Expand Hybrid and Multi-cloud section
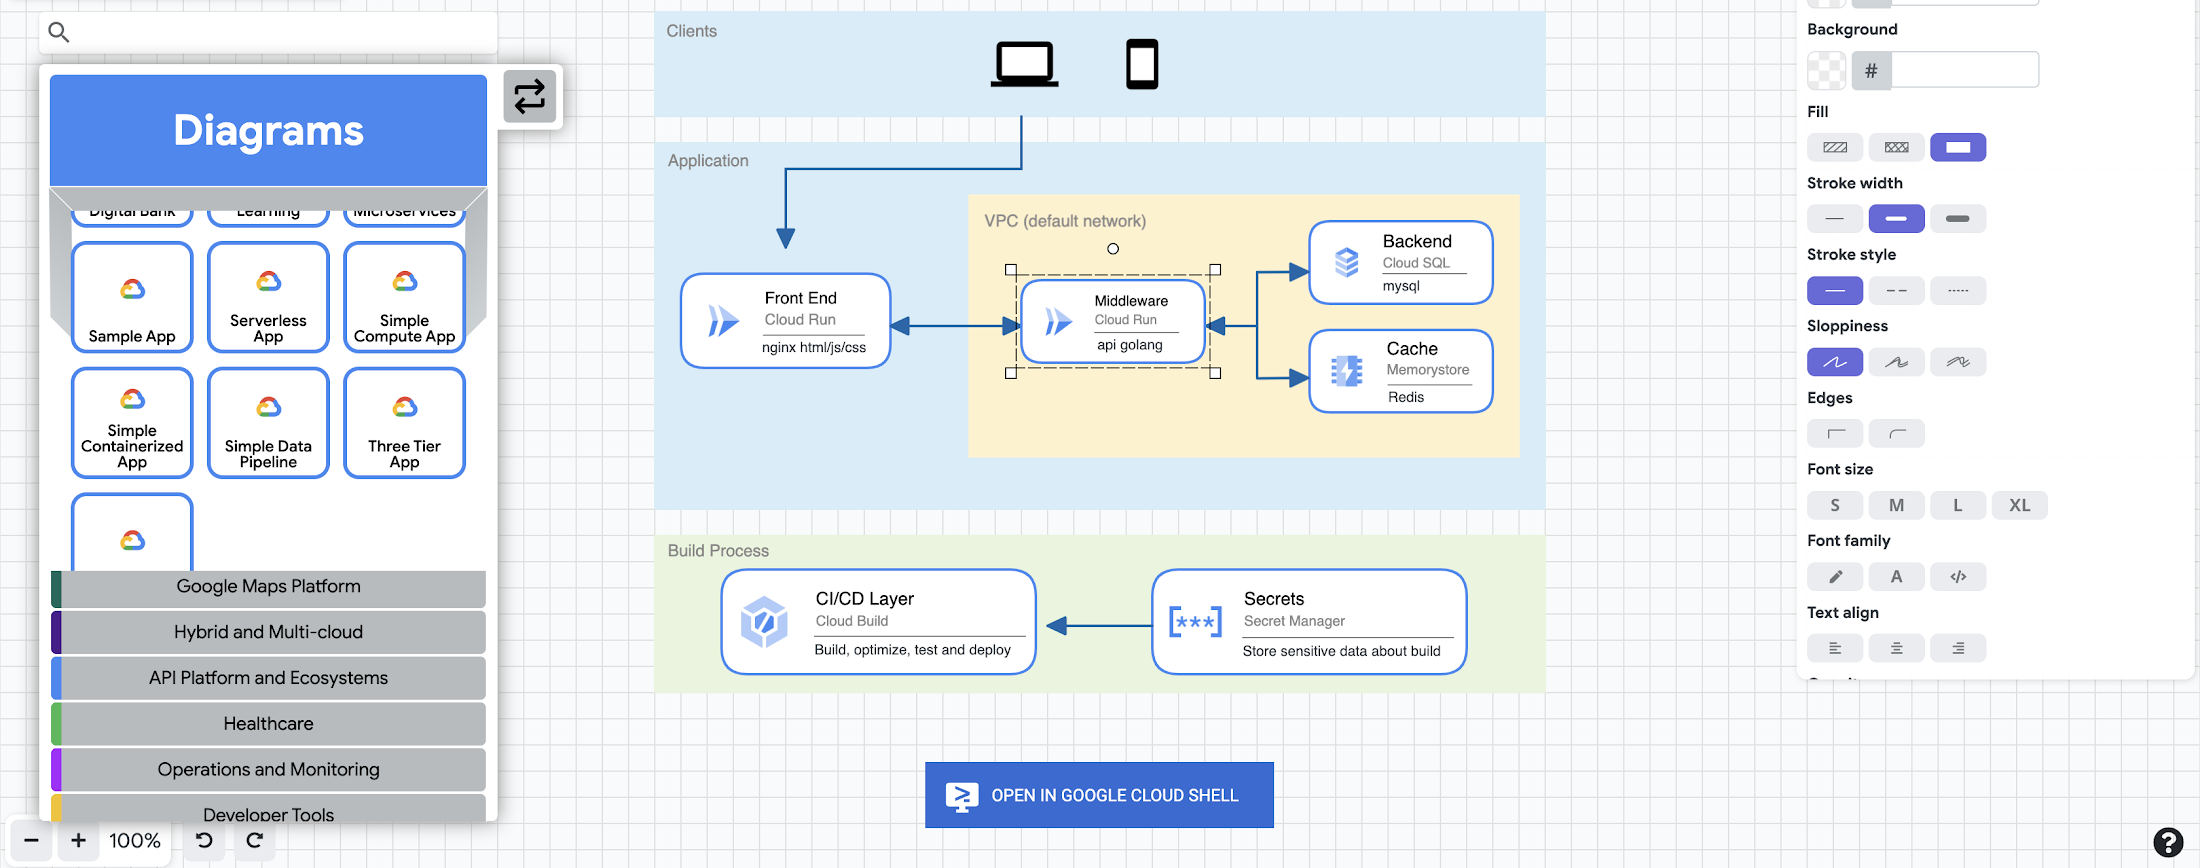2200x868 pixels. (x=268, y=633)
